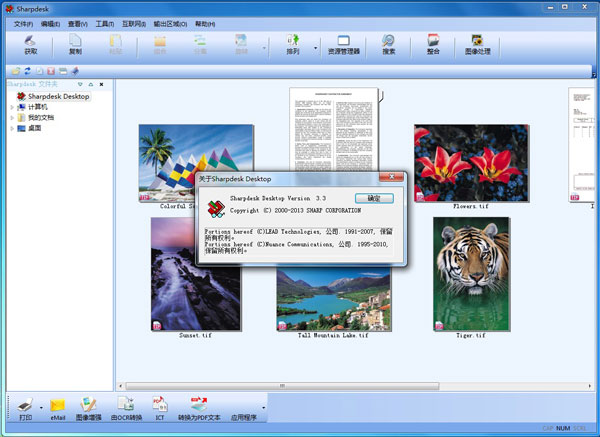Open the dropdown arrow next to the rotate icon
The height and width of the screenshot is (437, 600).
pos(264,48)
